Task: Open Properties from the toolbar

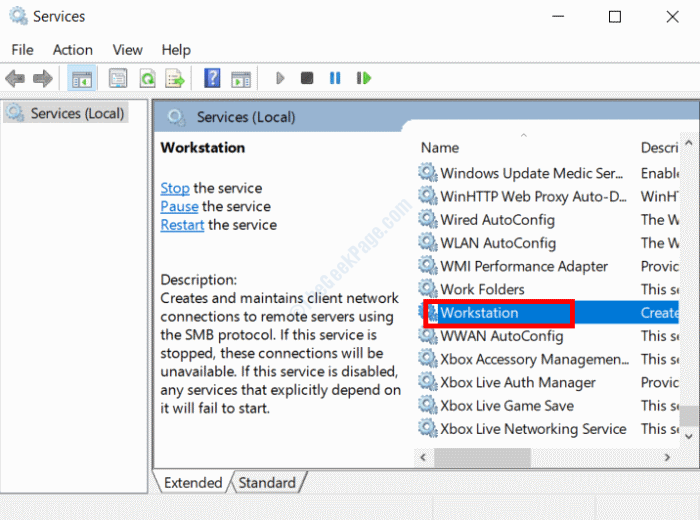Action: click(118, 78)
